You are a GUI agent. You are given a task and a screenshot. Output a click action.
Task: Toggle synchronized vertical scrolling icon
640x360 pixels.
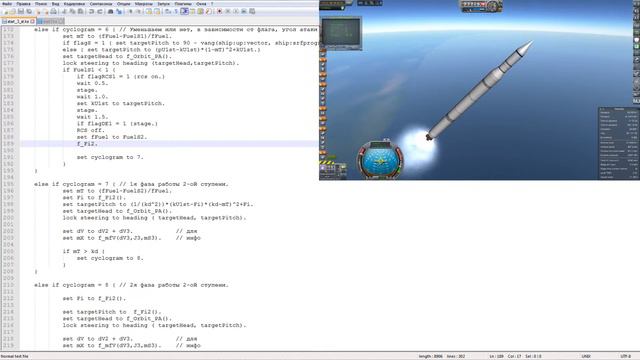click(149, 11)
